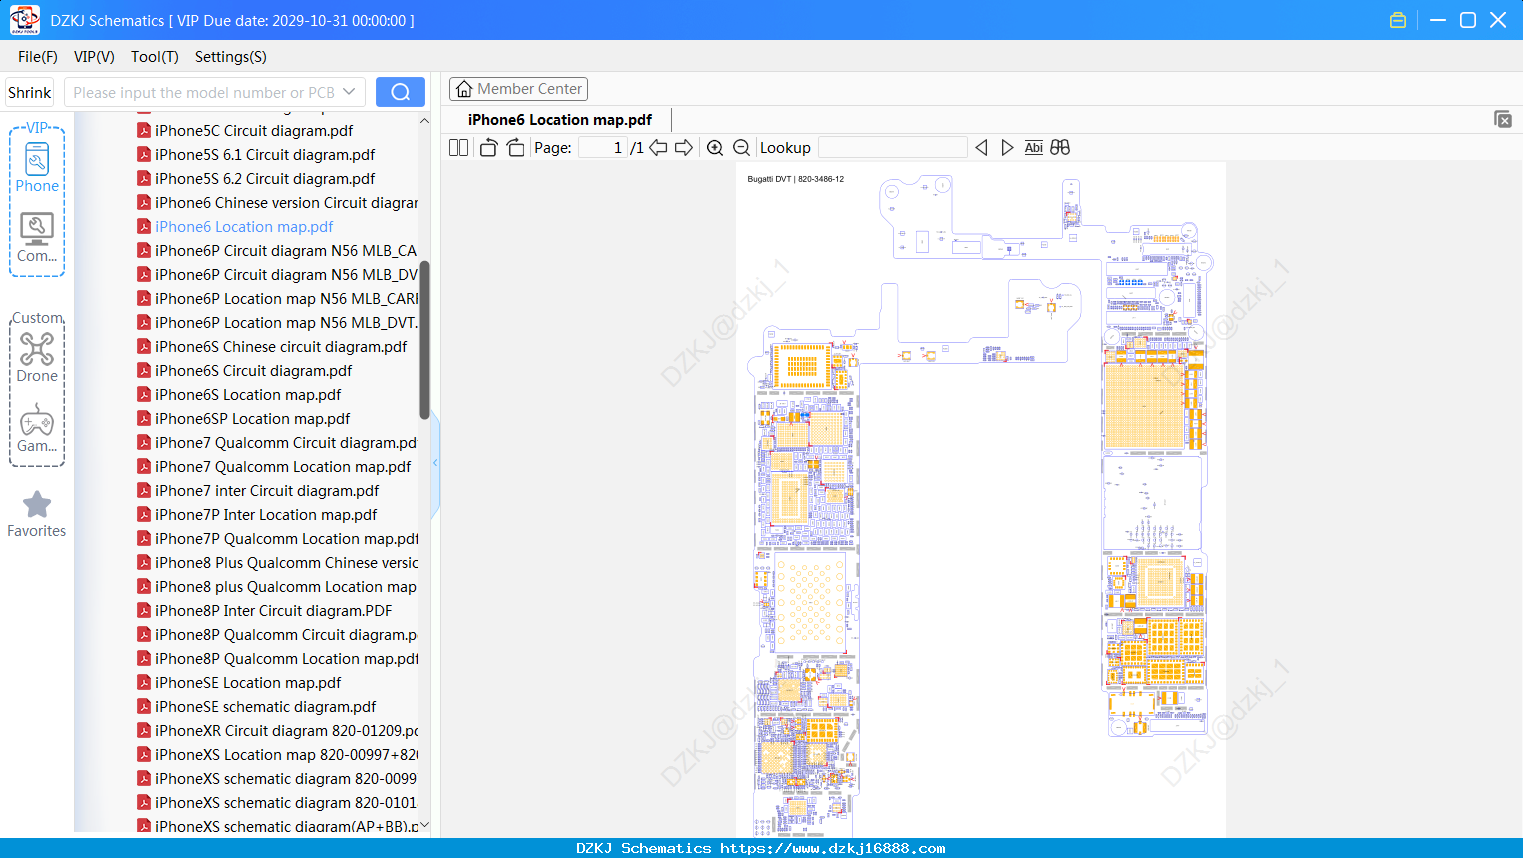This screenshot has width=1523, height=858.
Task: Focus the model number search field
Action: [205, 92]
